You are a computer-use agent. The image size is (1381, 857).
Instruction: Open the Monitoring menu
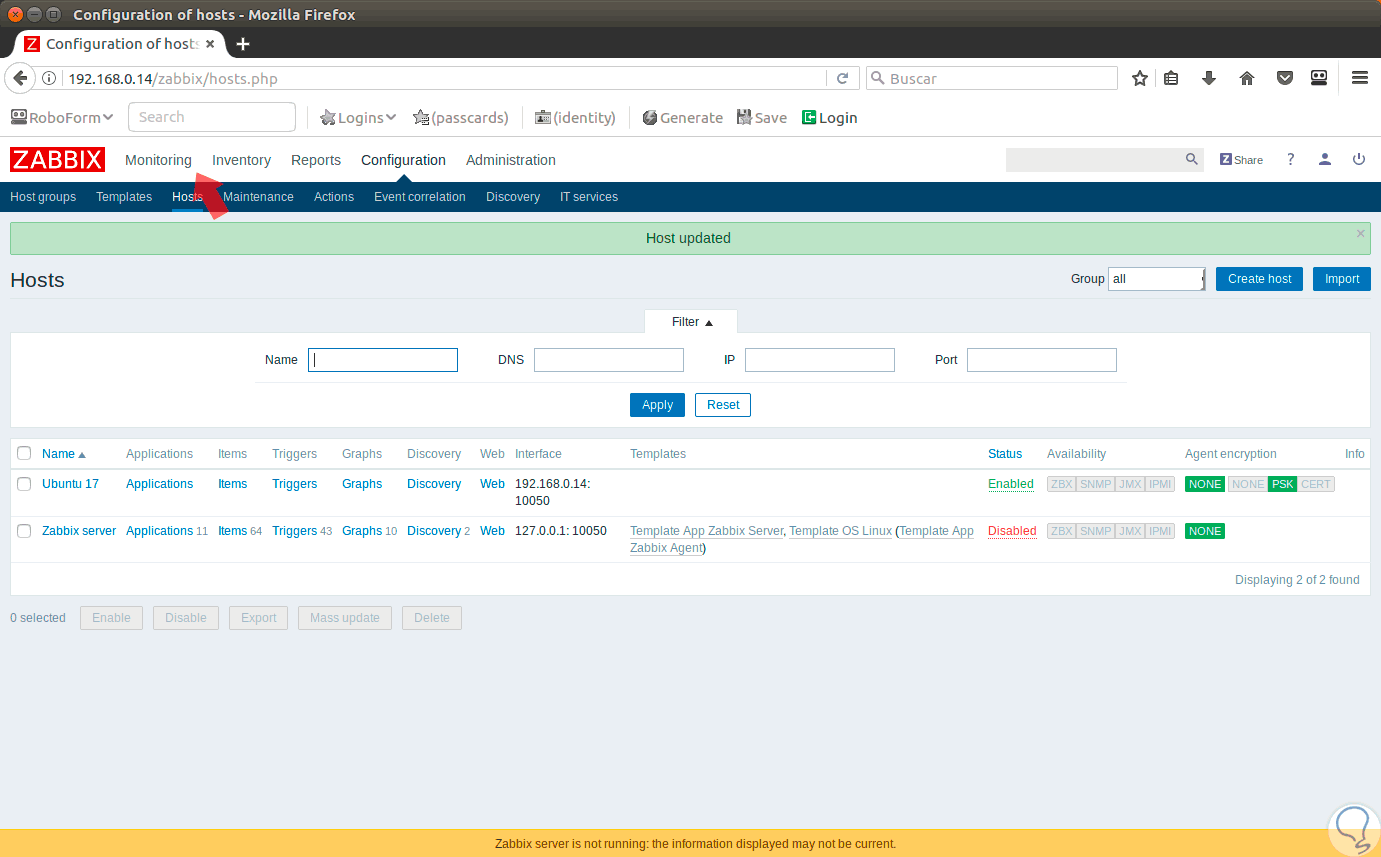(x=158, y=160)
